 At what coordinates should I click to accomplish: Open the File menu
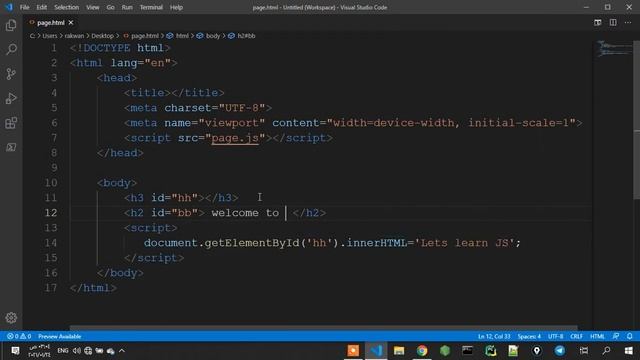(24, 7)
